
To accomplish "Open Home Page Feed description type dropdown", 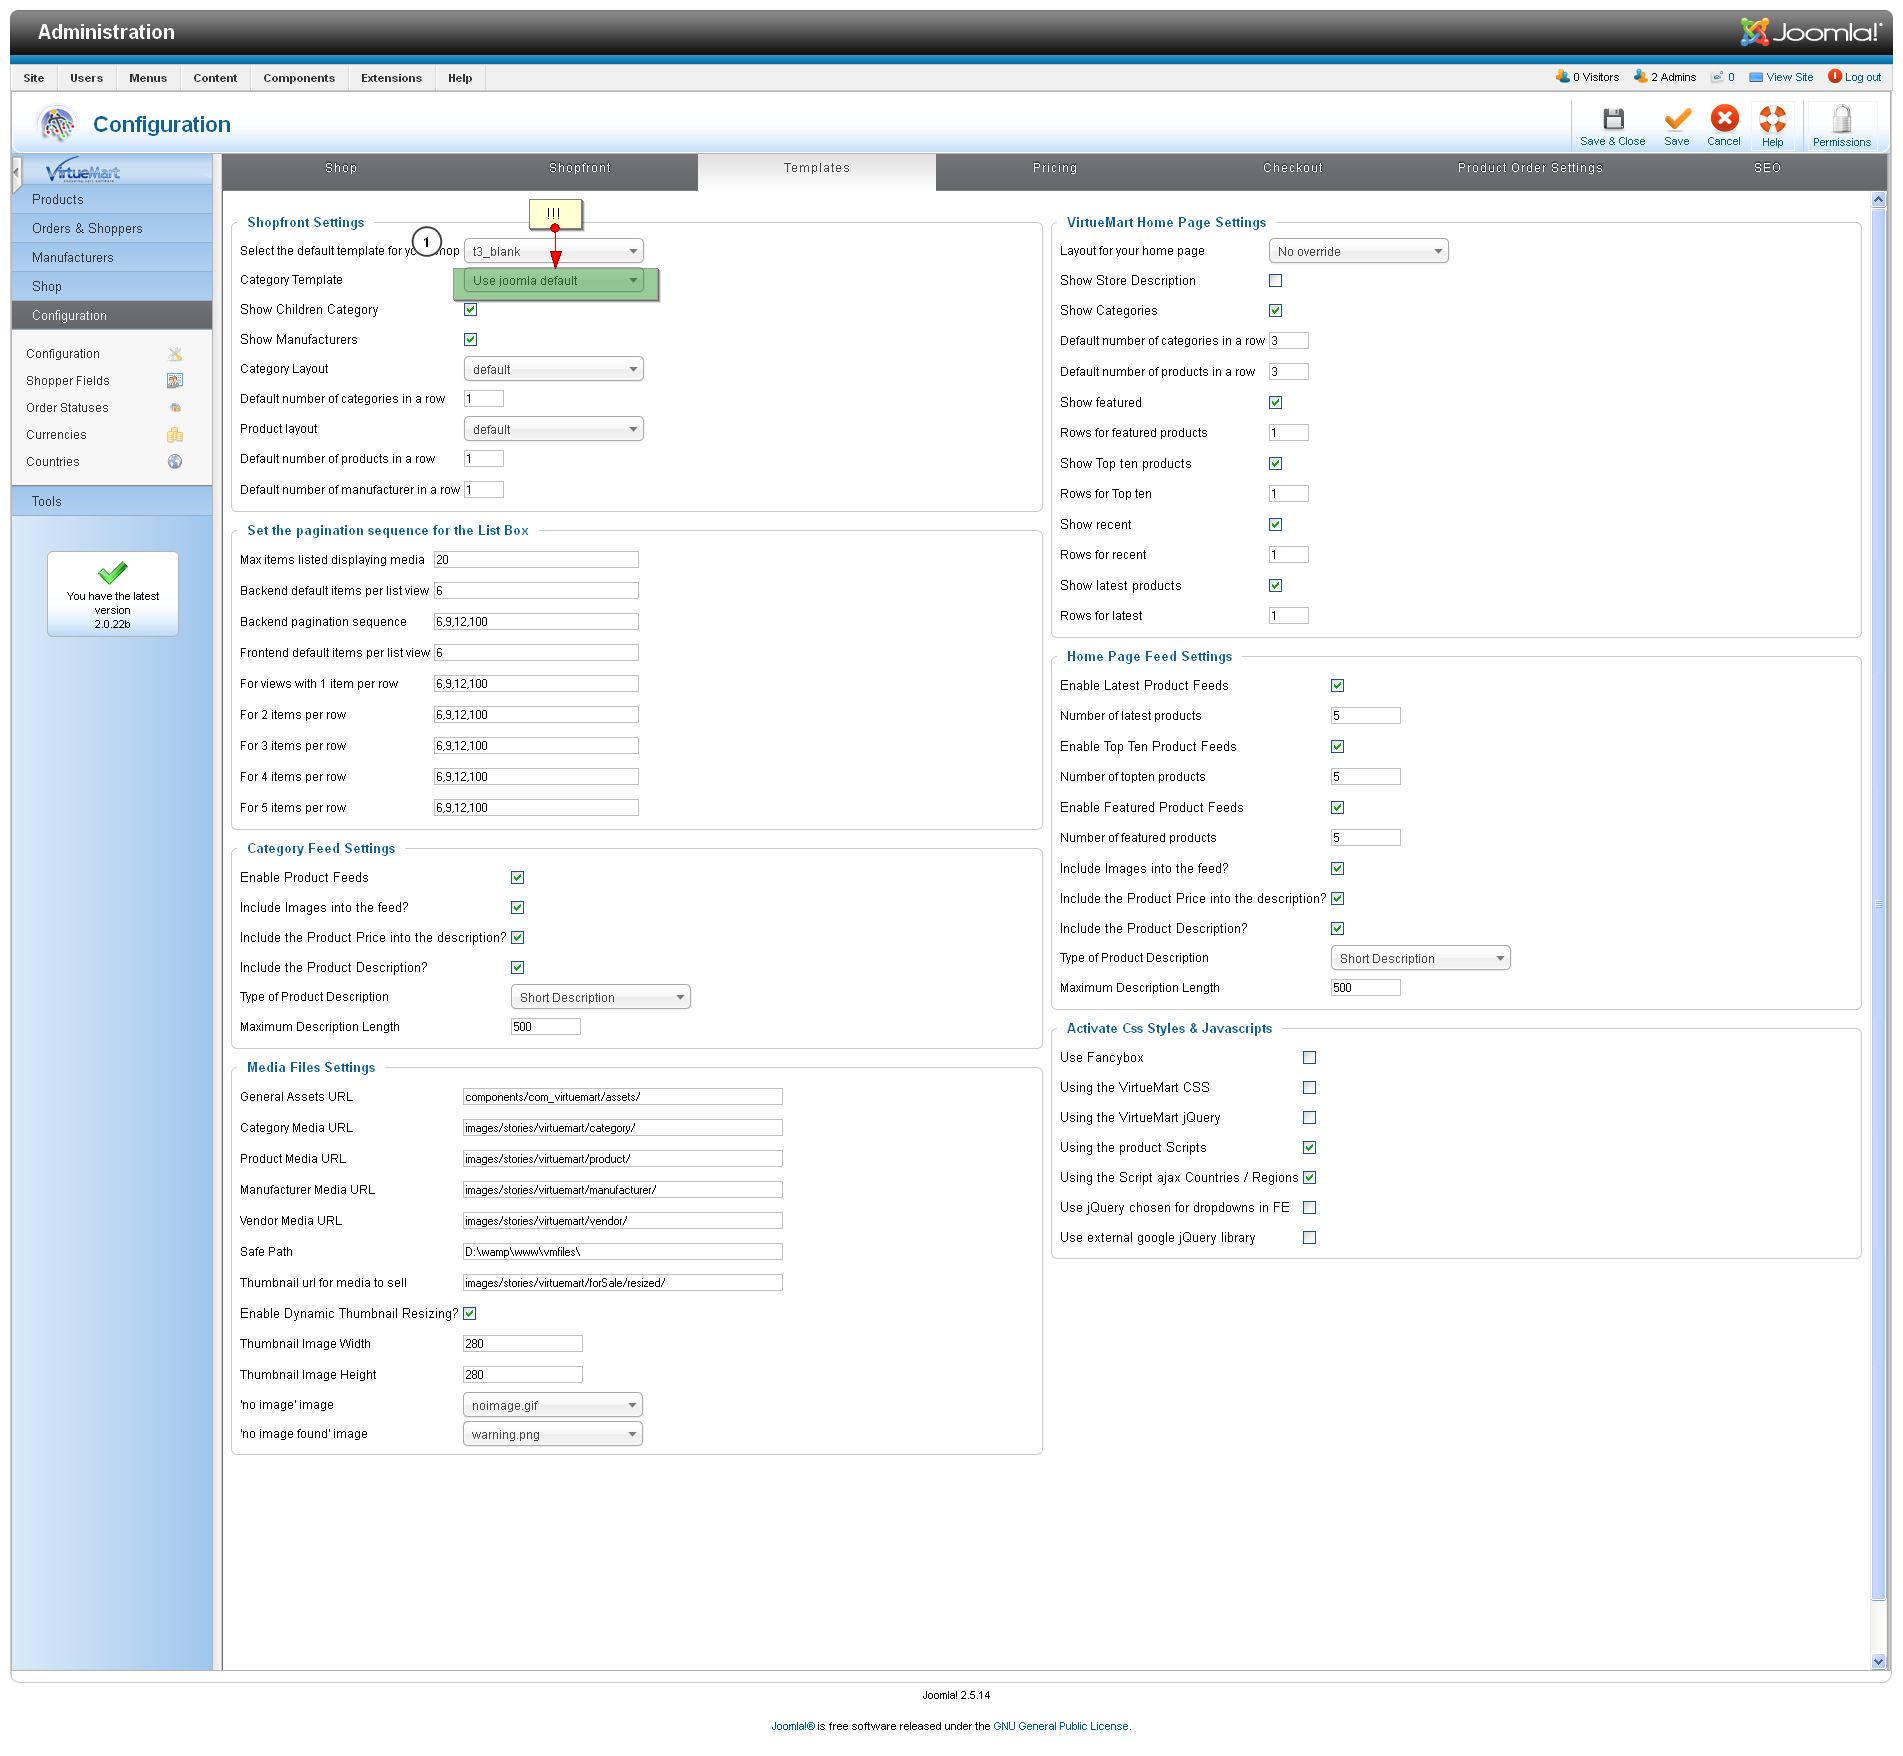I will click(1421, 959).
